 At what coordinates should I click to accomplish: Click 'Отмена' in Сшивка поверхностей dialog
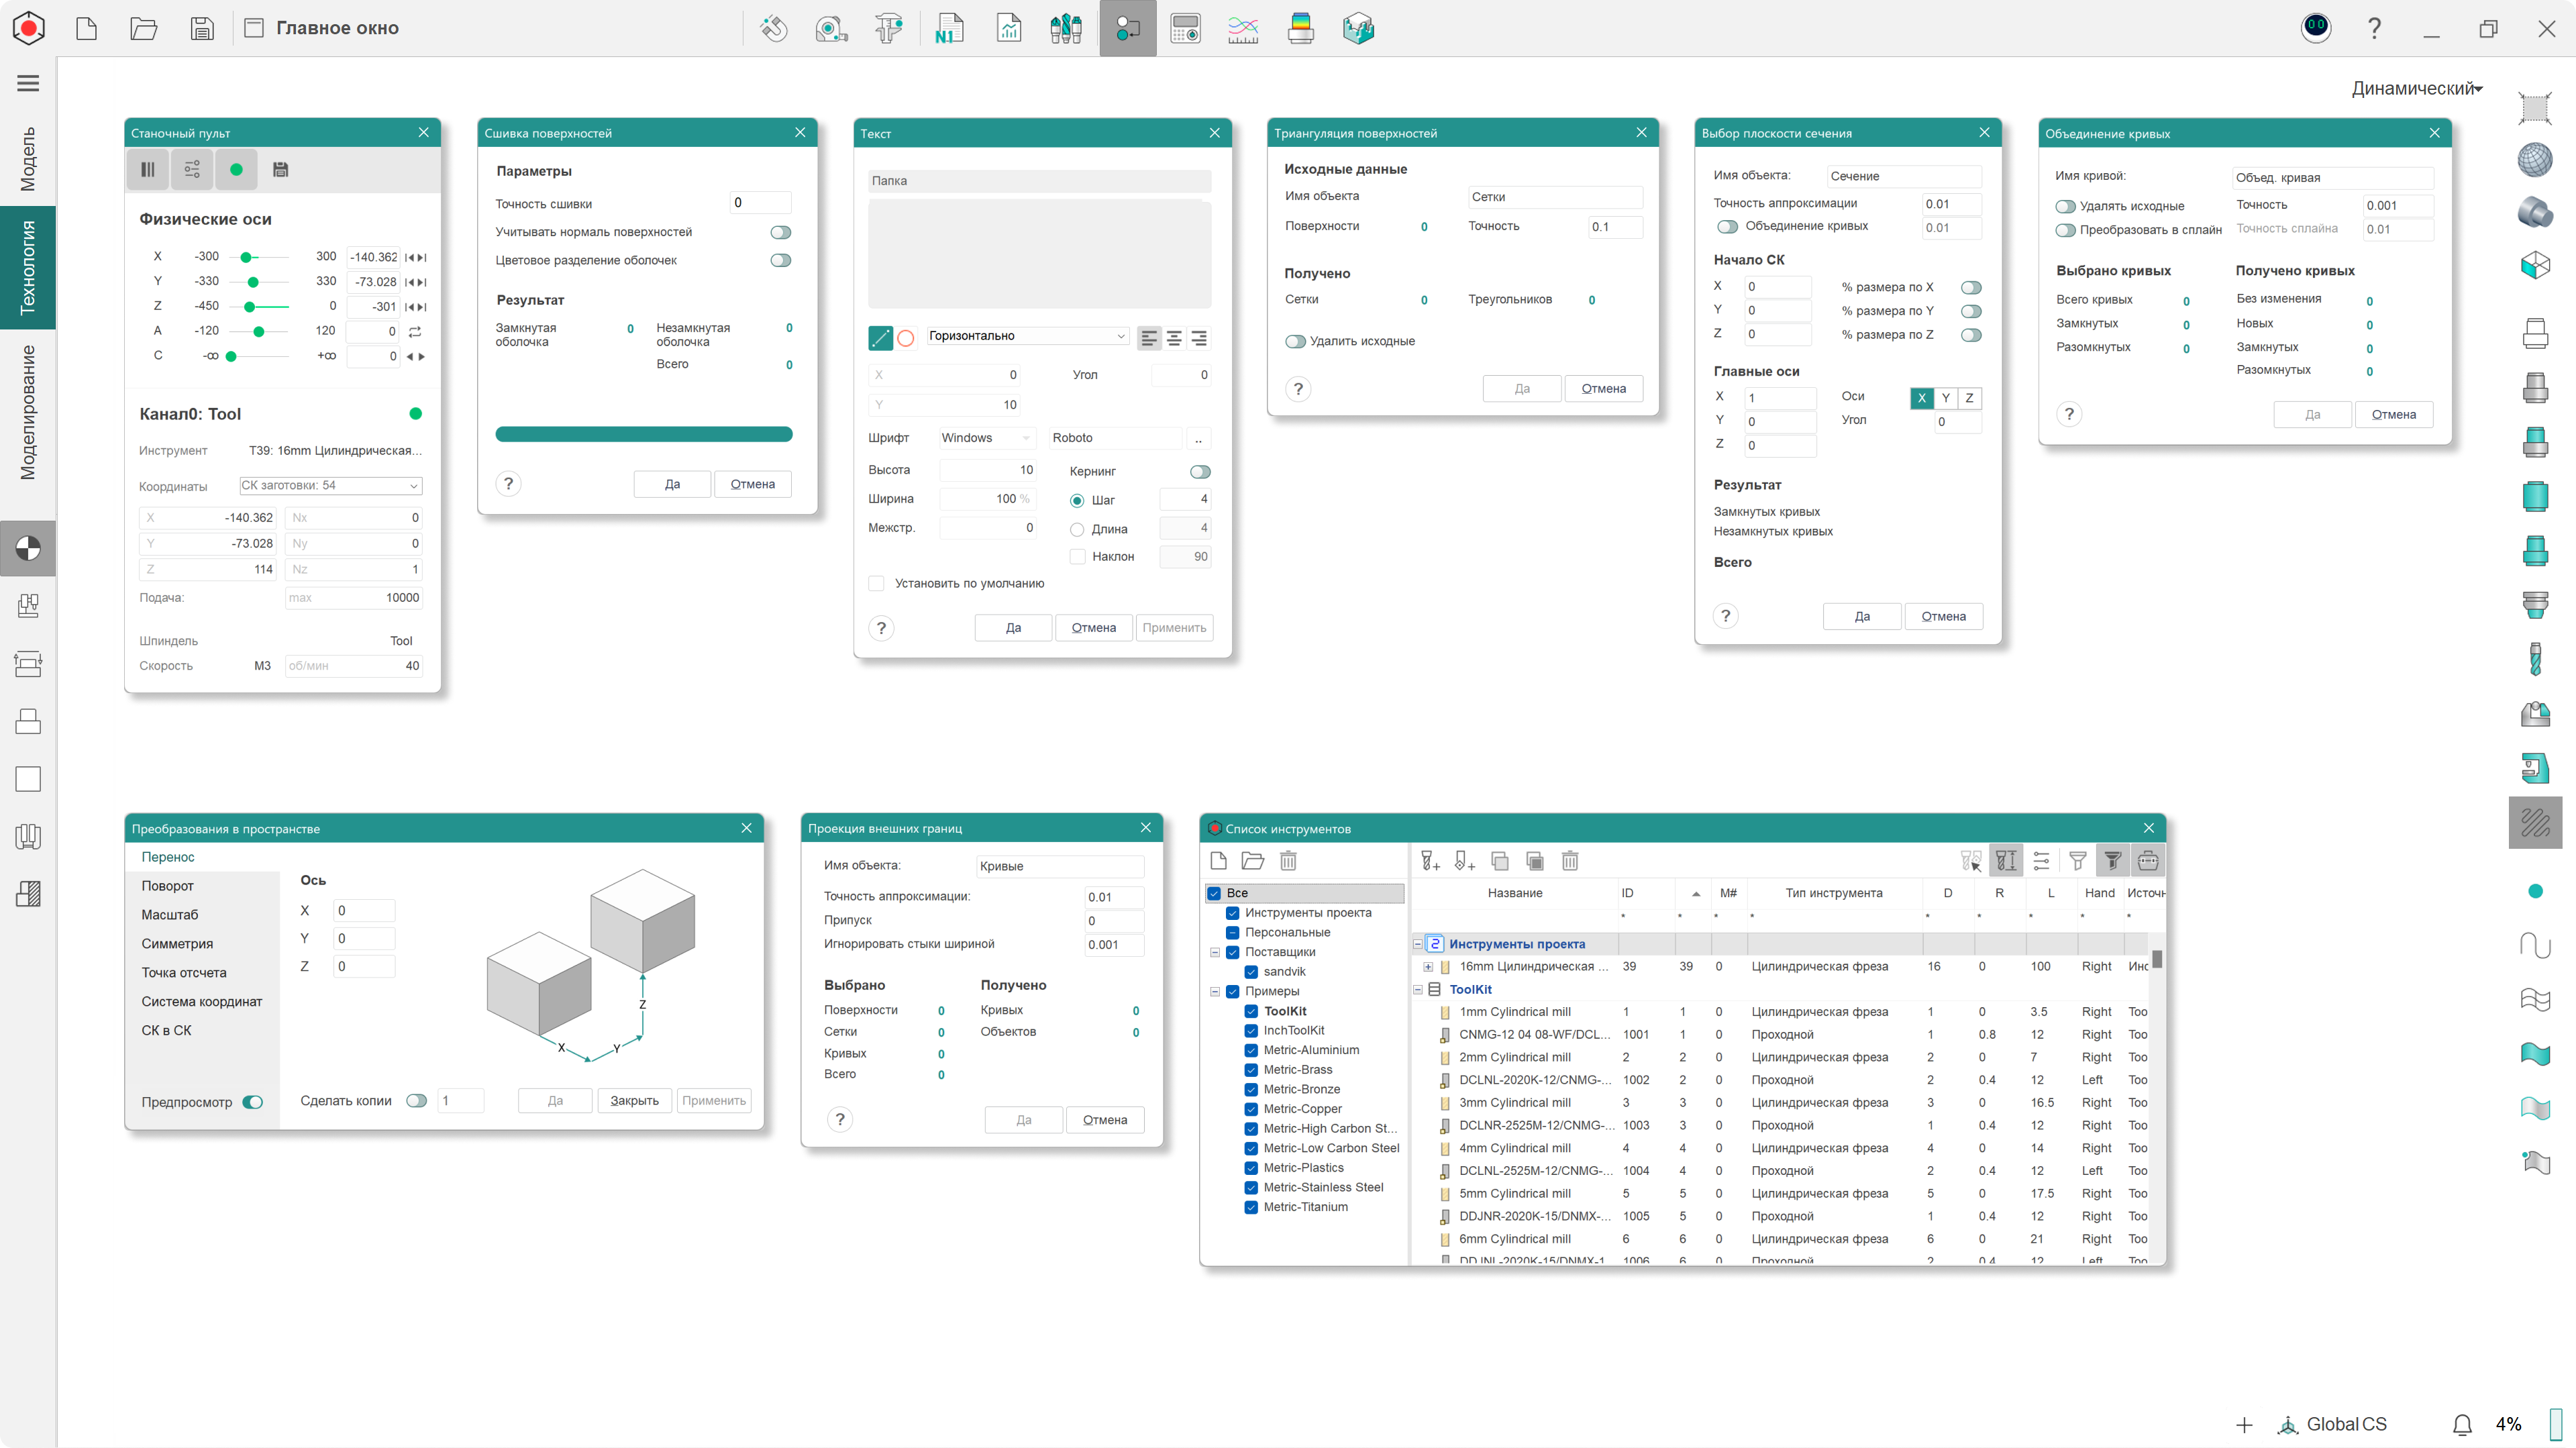click(752, 484)
